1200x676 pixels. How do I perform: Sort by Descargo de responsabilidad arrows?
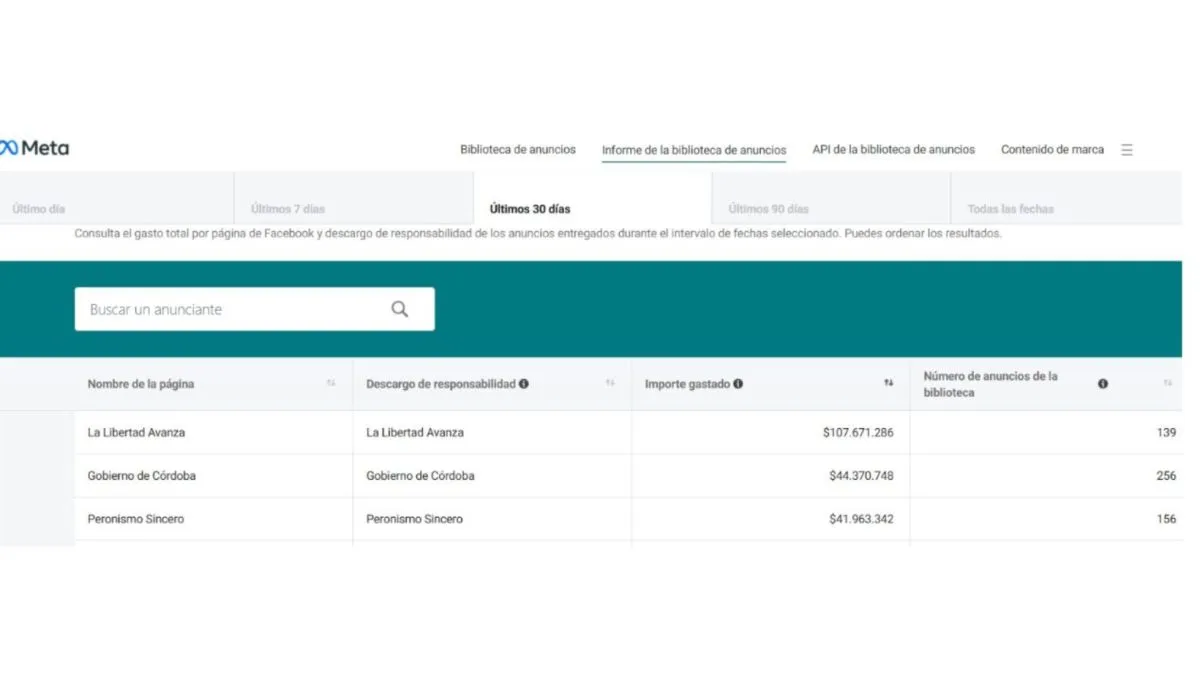pyautogui.click(x=610, y=384)
